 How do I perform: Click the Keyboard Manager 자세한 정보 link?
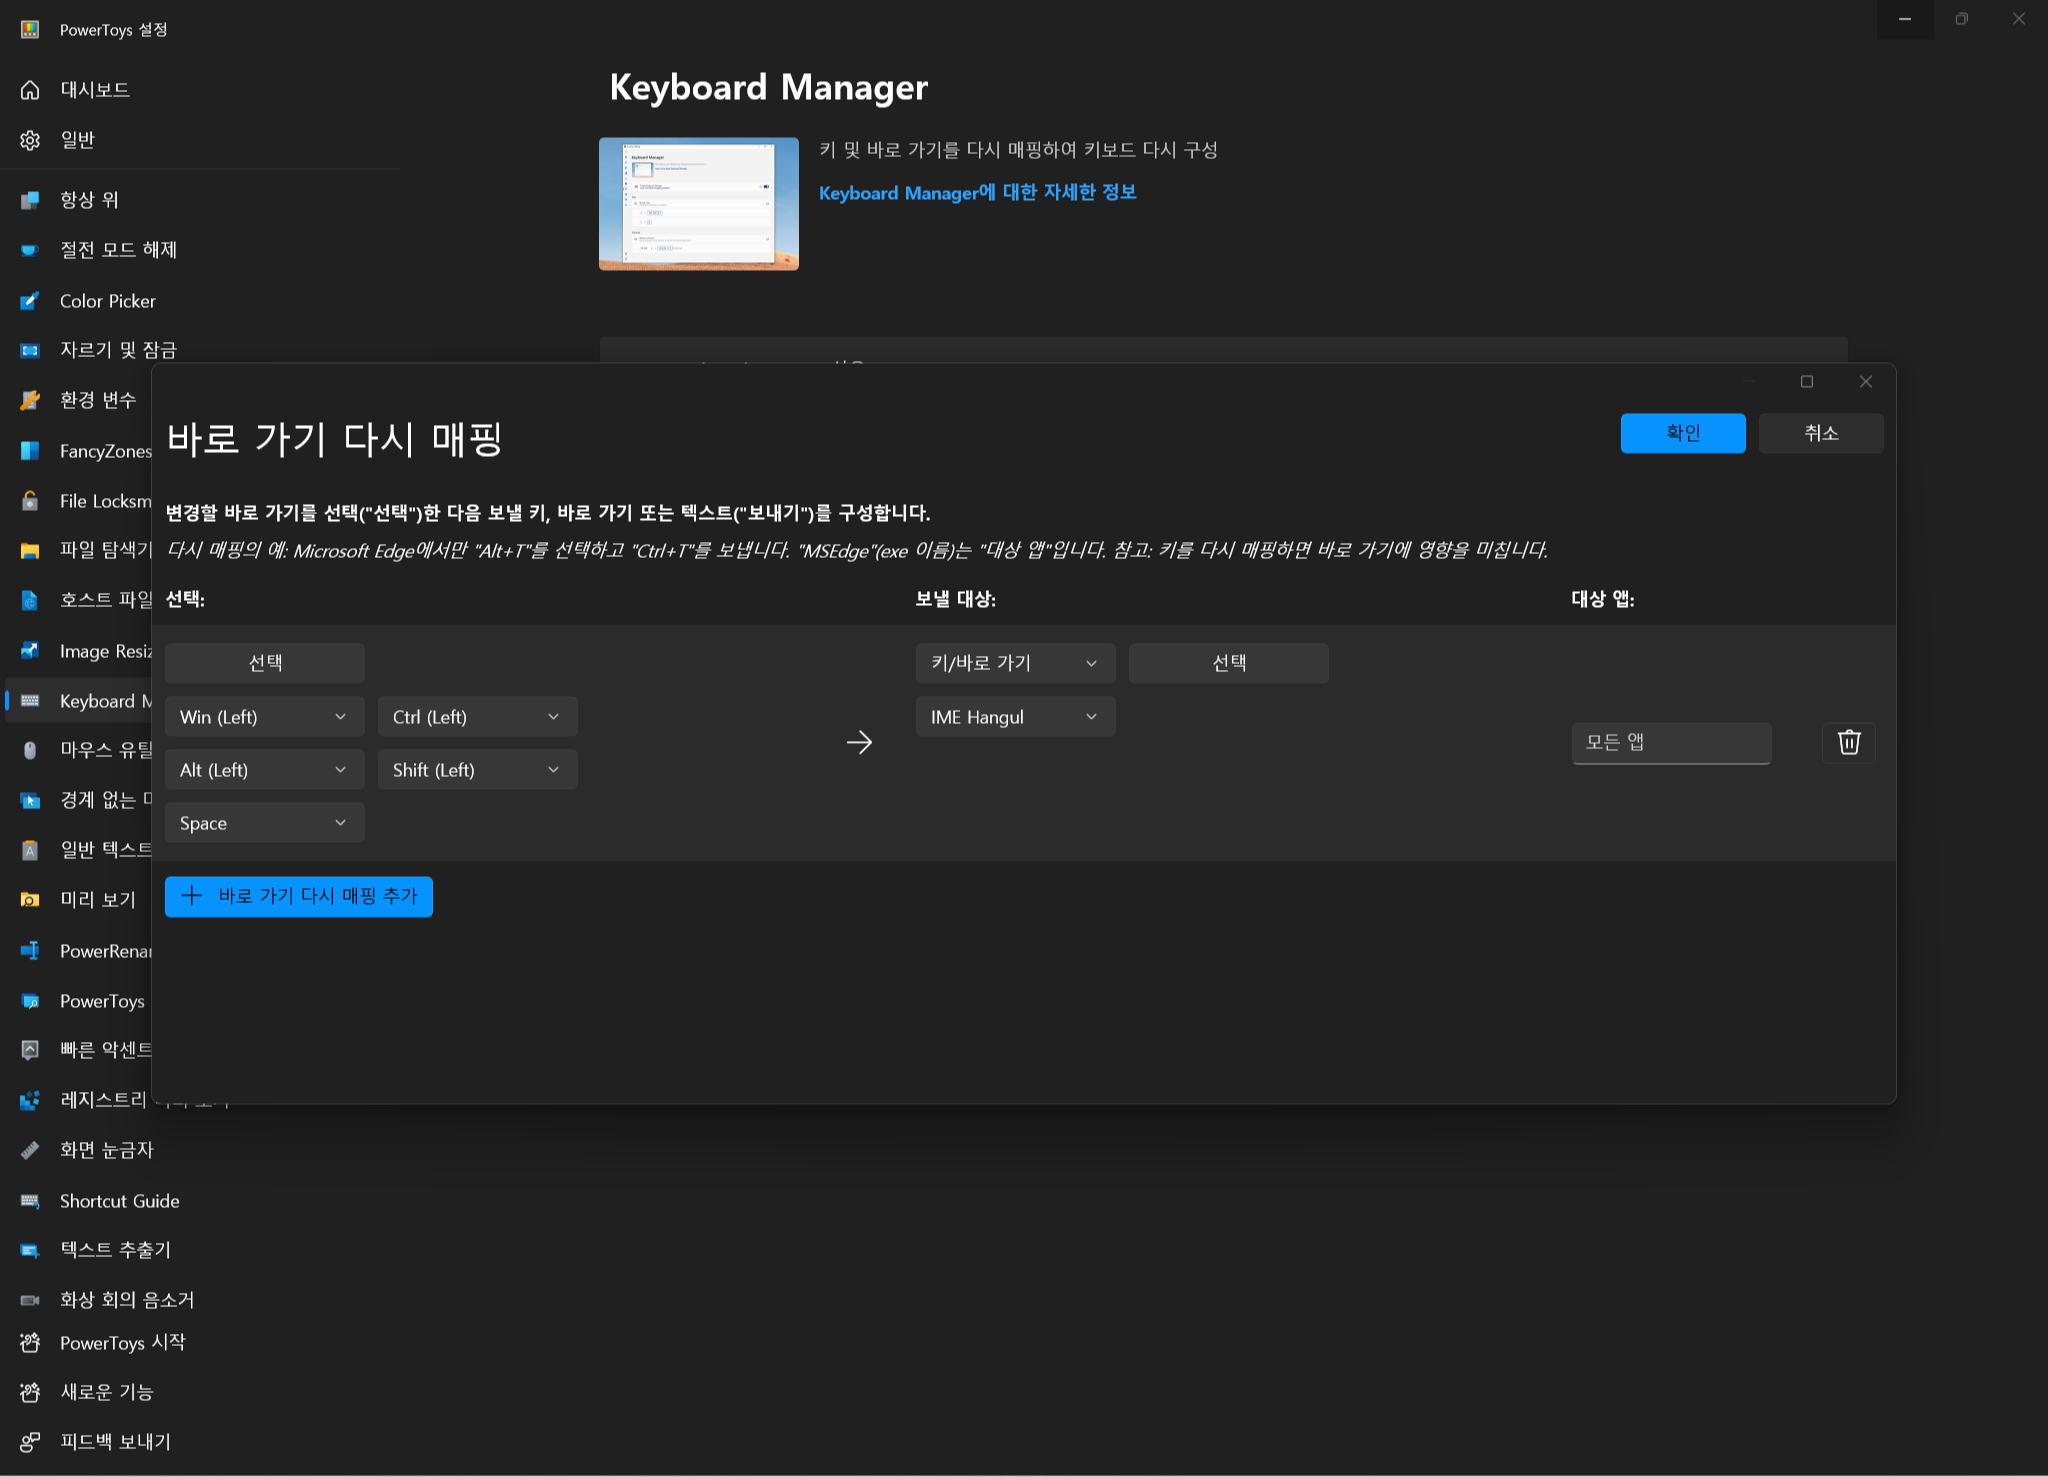click(977, 192)
